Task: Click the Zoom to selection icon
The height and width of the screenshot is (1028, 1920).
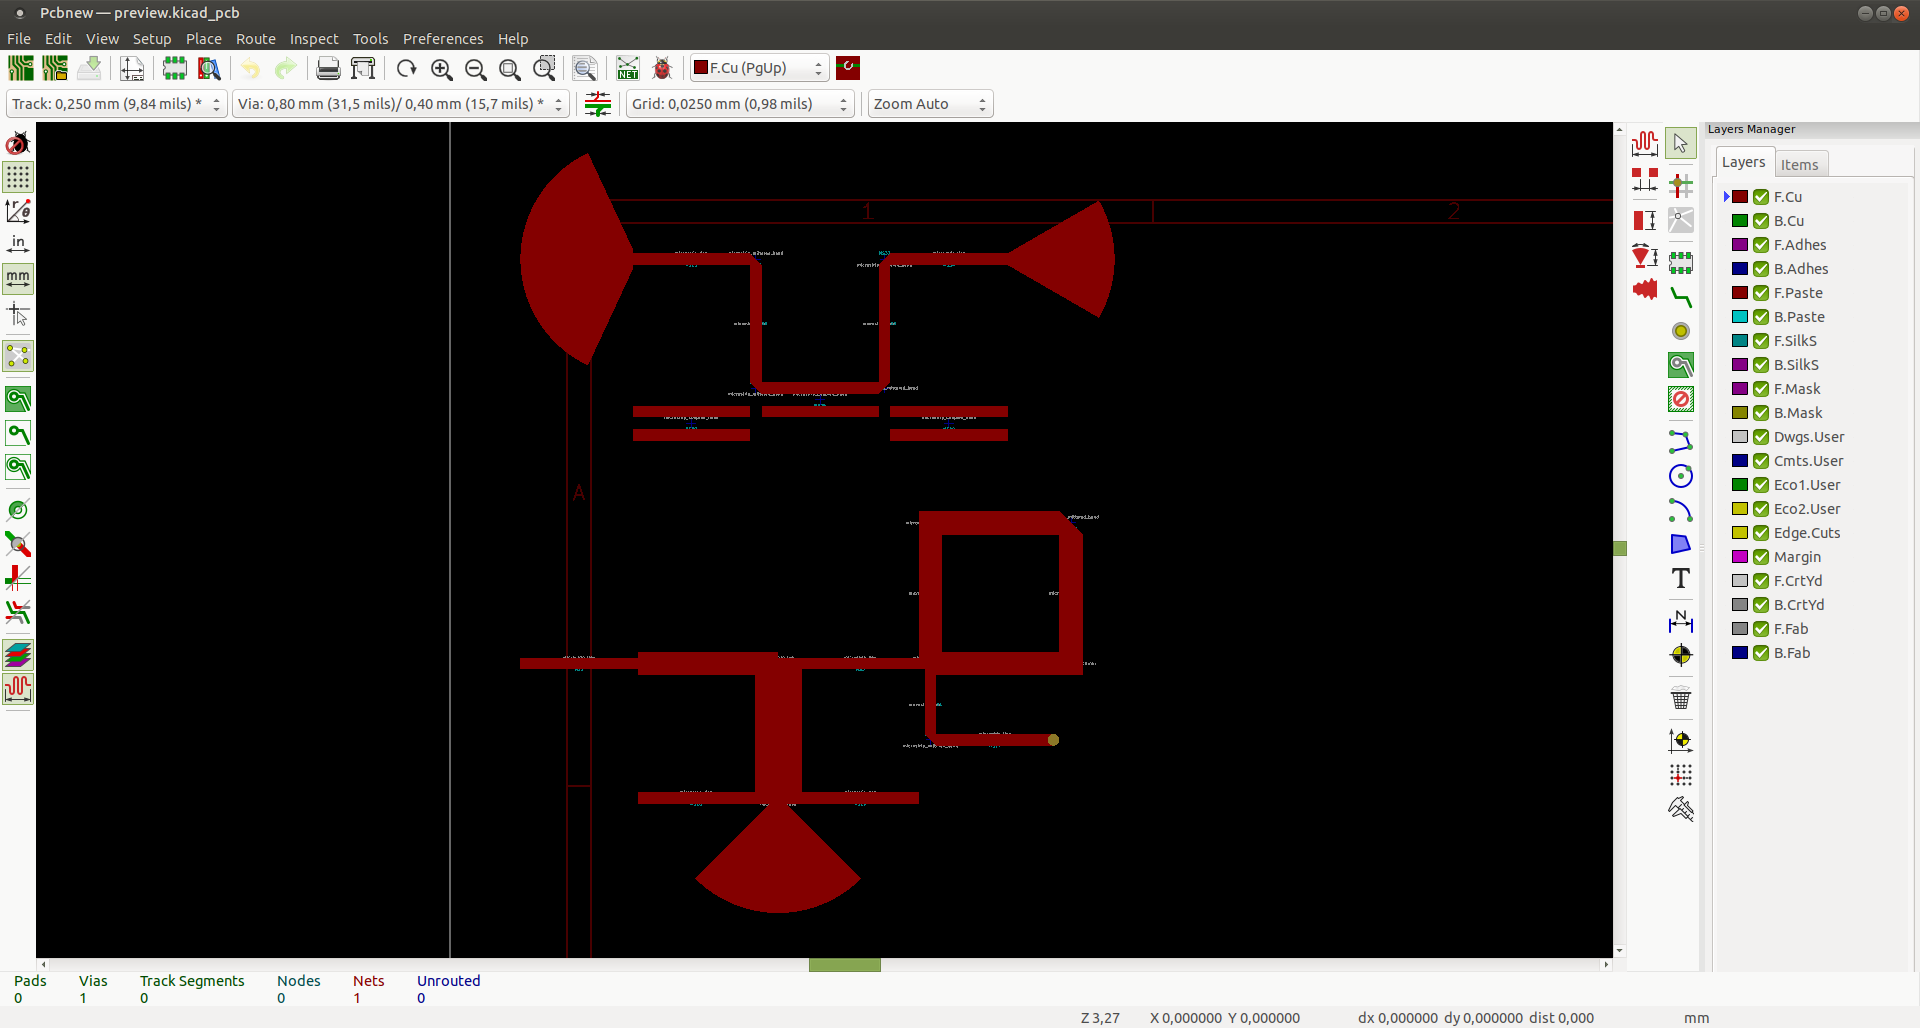Action: [x=544, y=69]
